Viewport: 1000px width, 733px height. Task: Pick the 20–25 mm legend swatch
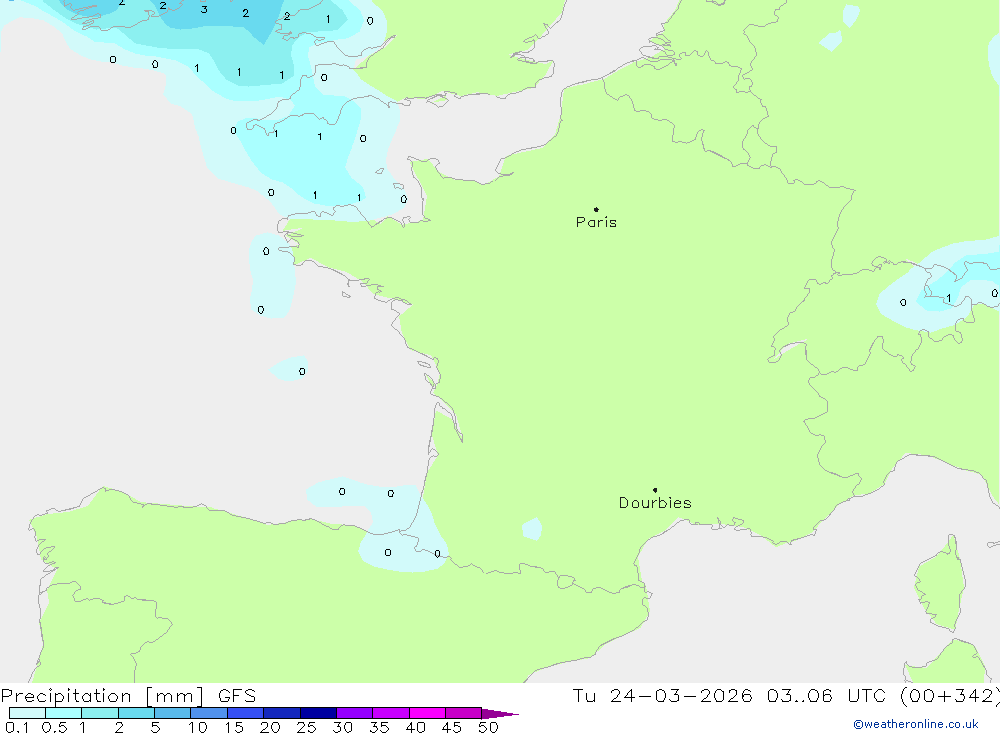[x=281, y=713]
